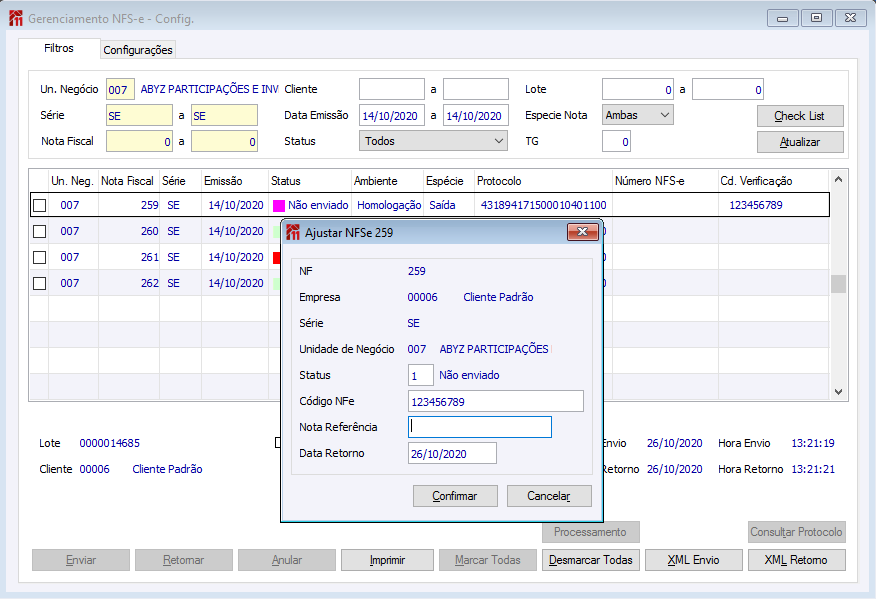Click Hora Retorno value 13:21:21

tap(813, 469)
